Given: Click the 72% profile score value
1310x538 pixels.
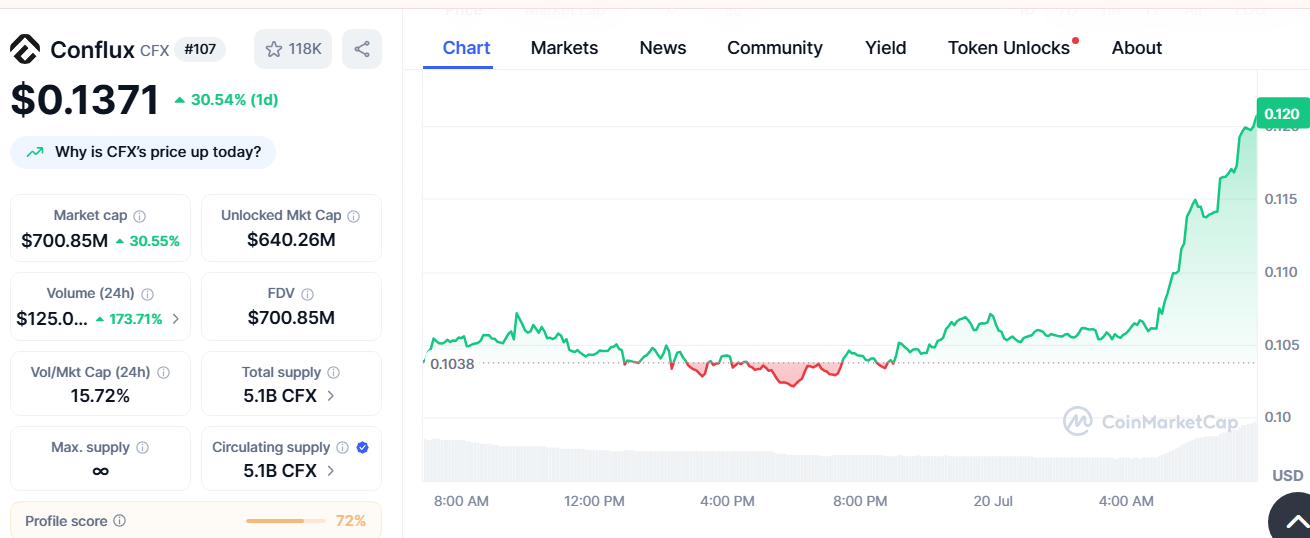Looking at the screenshot, I should click(351, 521).
